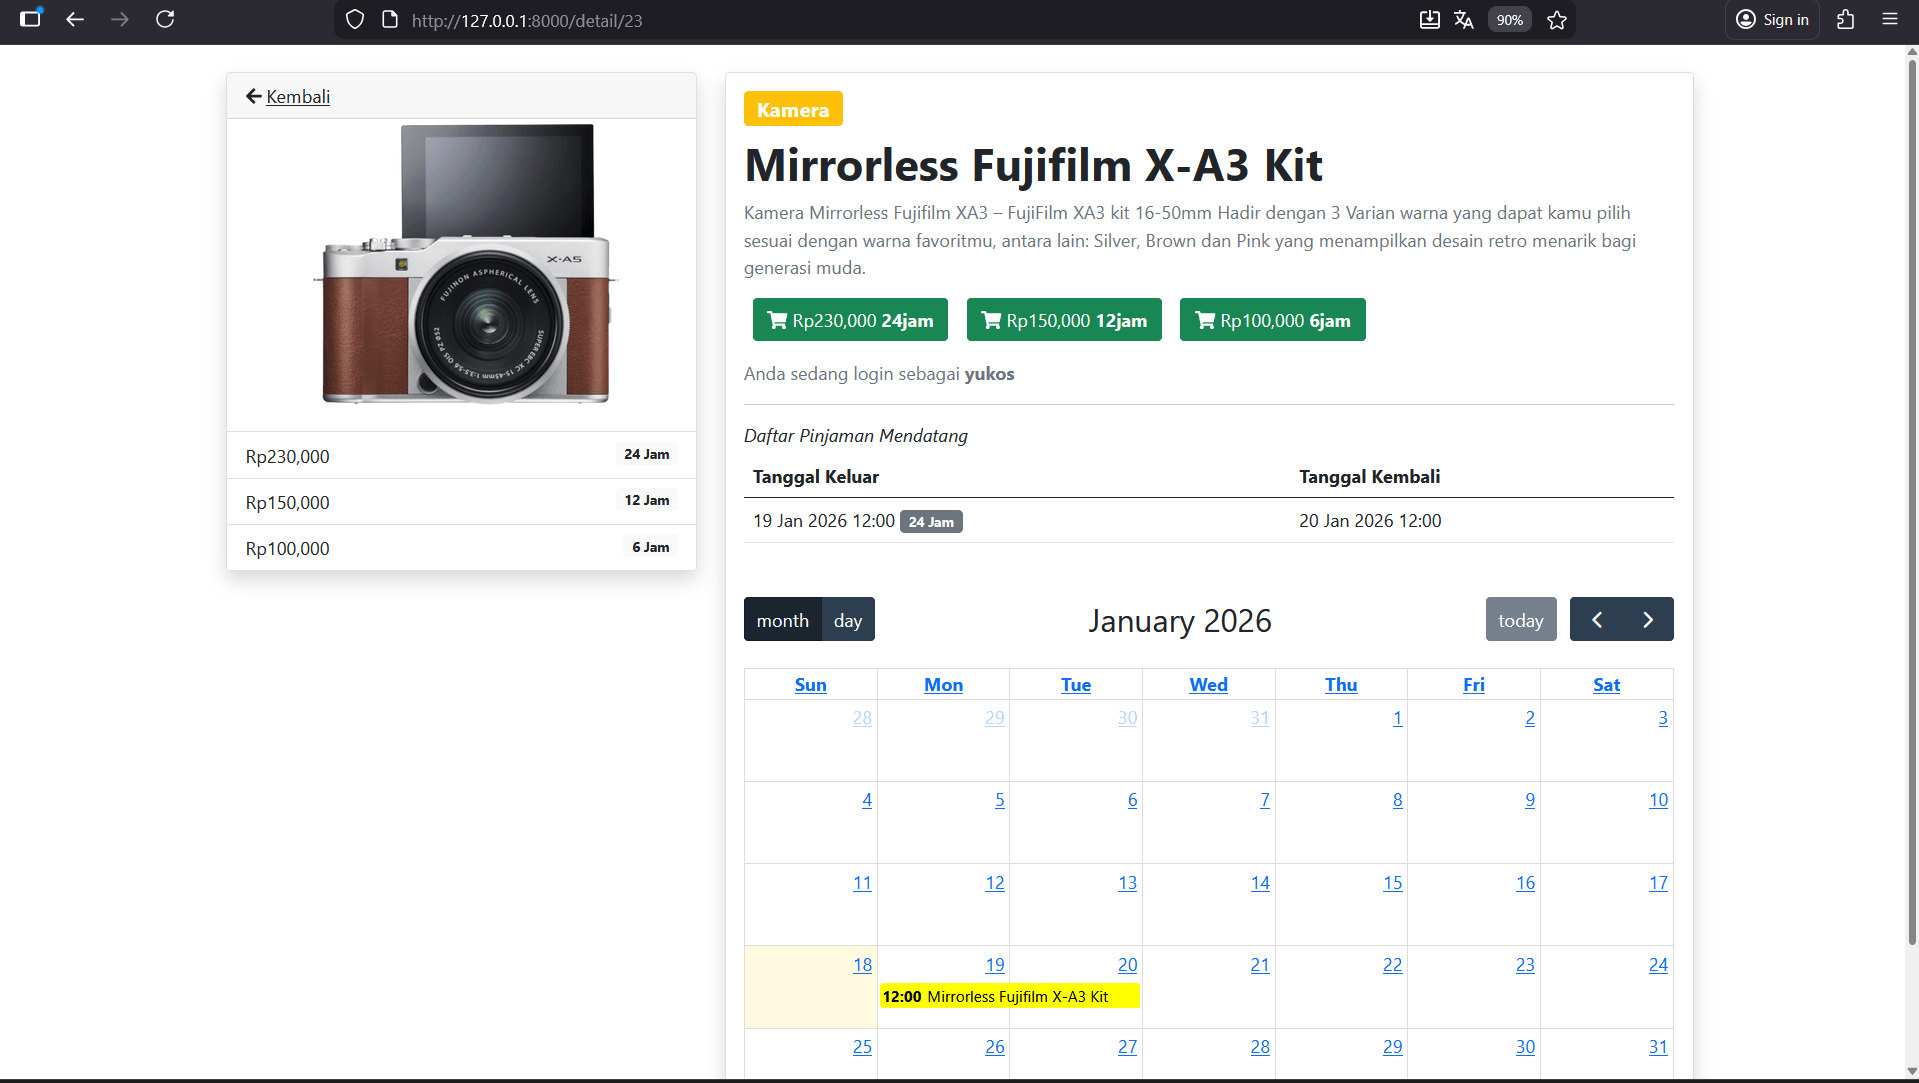Open January 10 in the calendar
1919x1083 pixels.
1658,800
